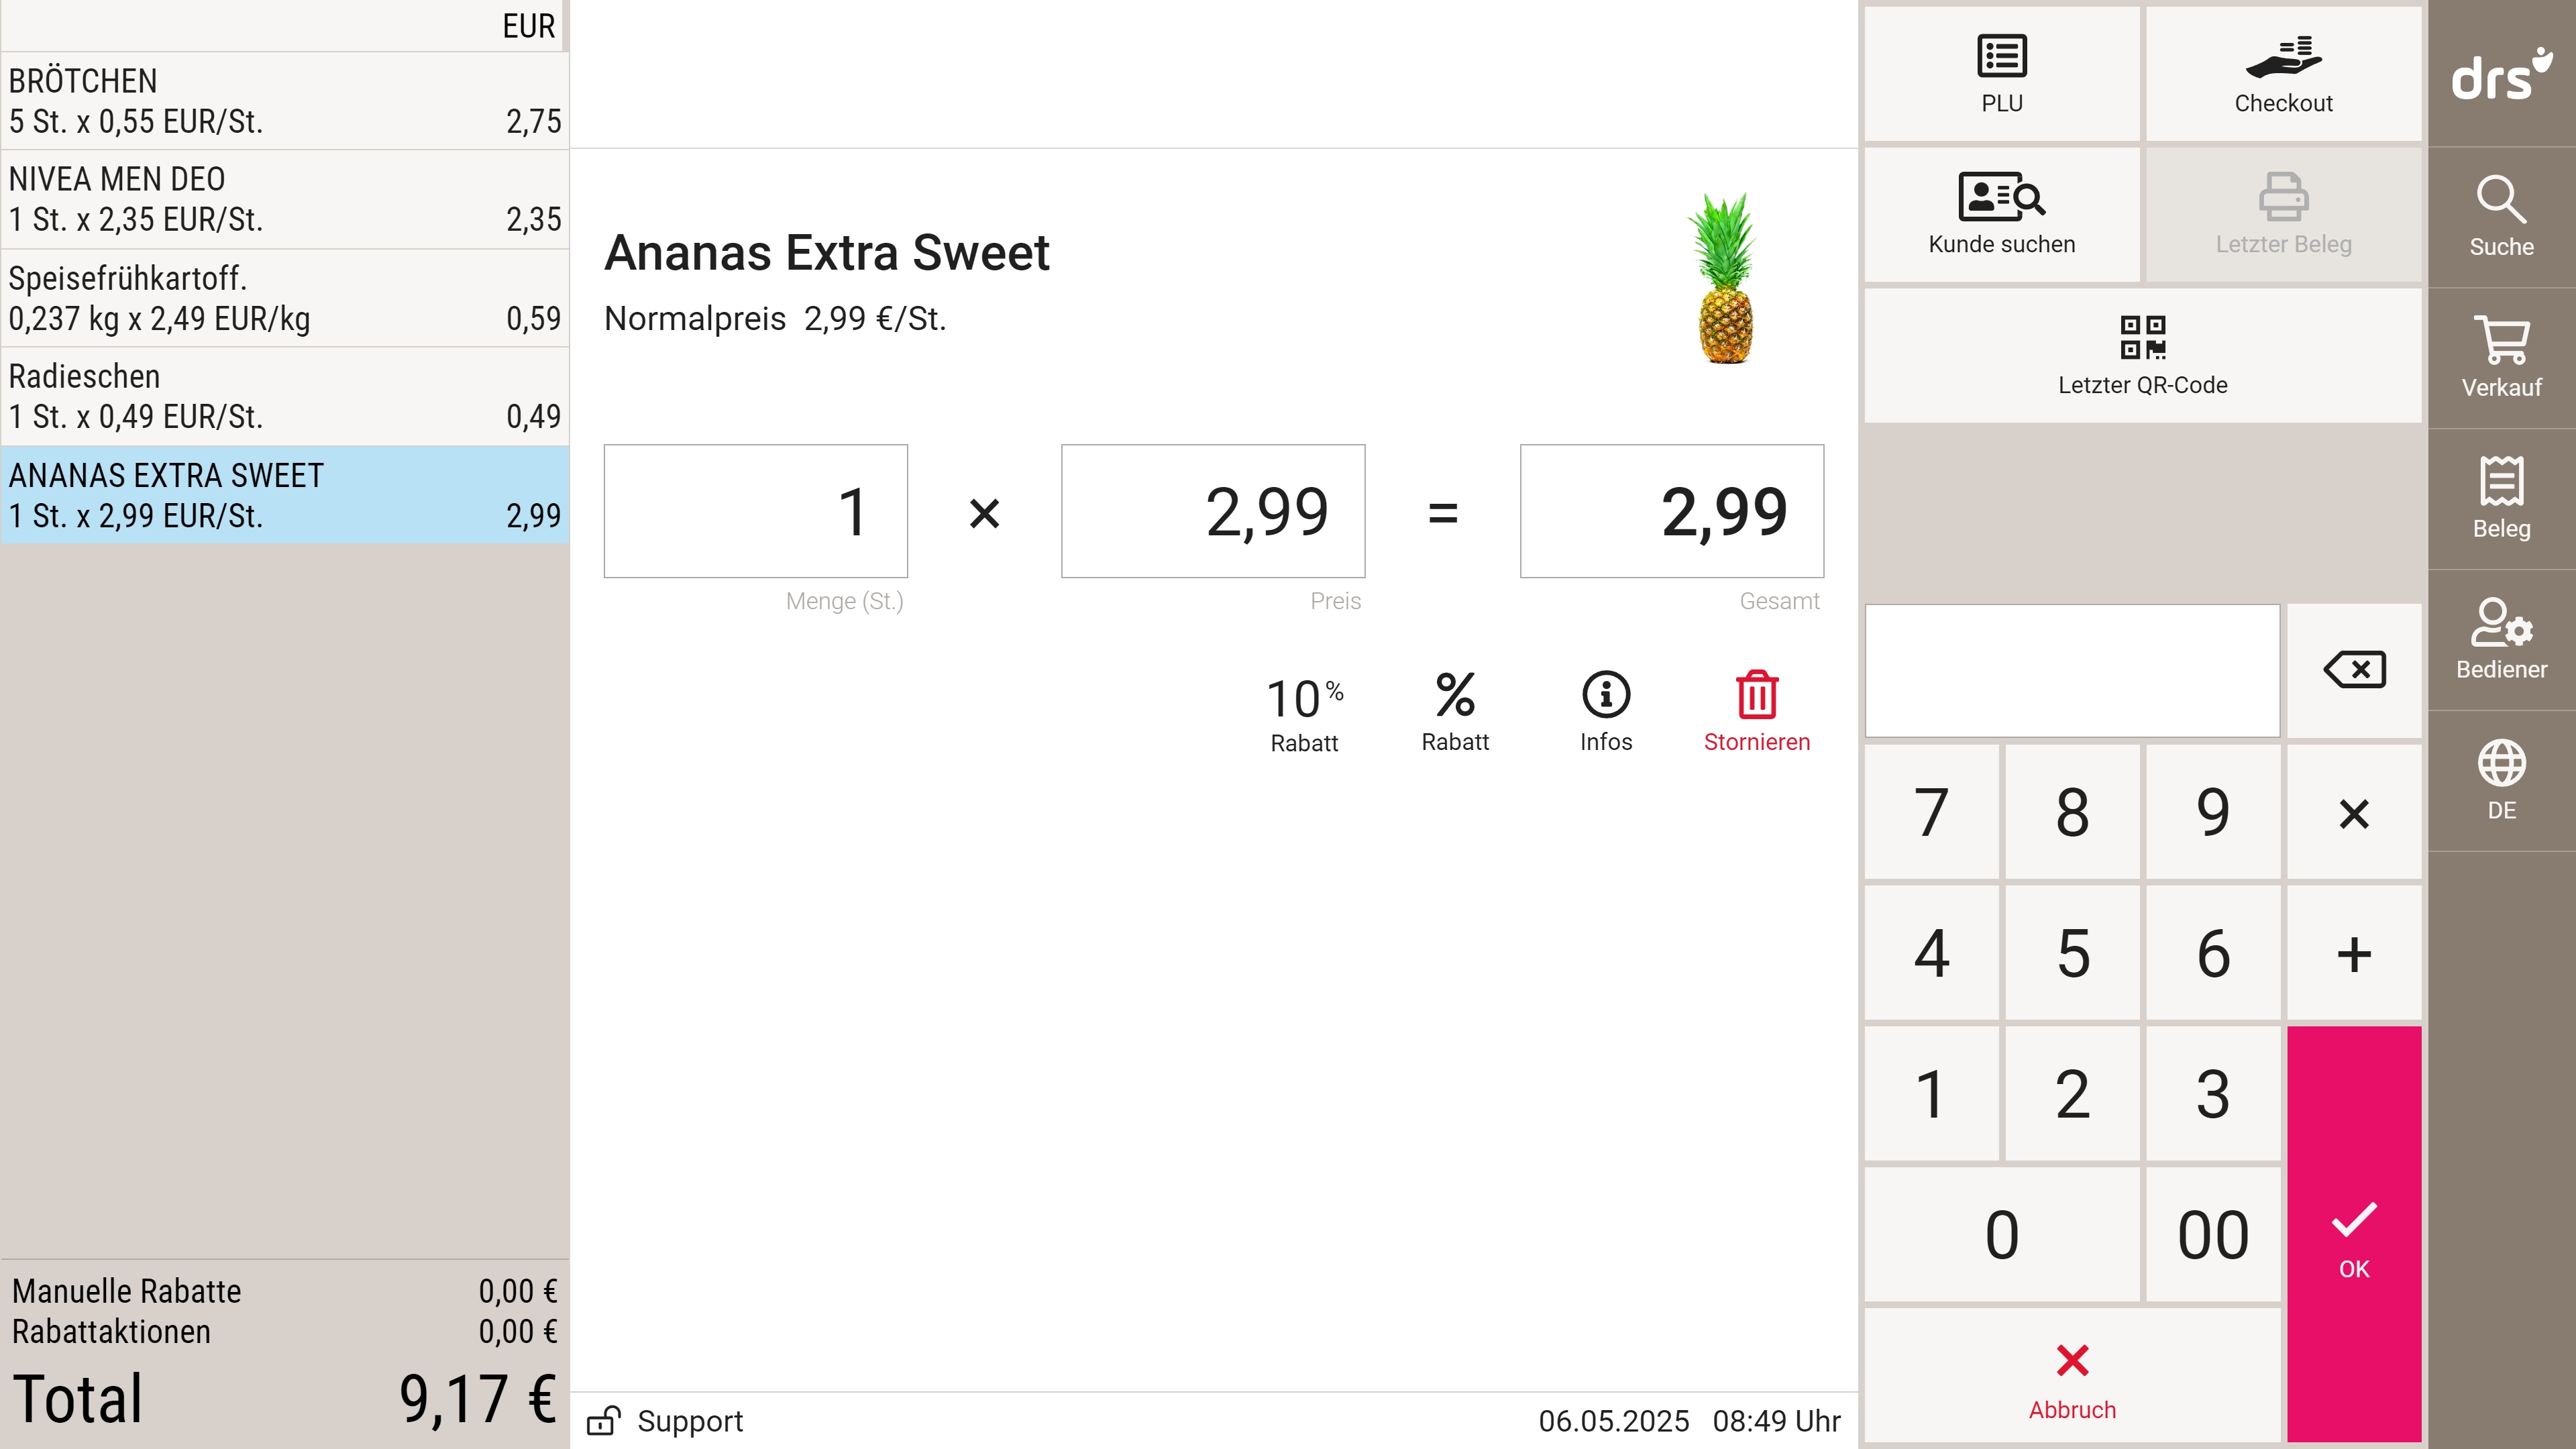The image size is (2576, 1449).
Task: Click the Menge quantity field
Action: [756, 511]
